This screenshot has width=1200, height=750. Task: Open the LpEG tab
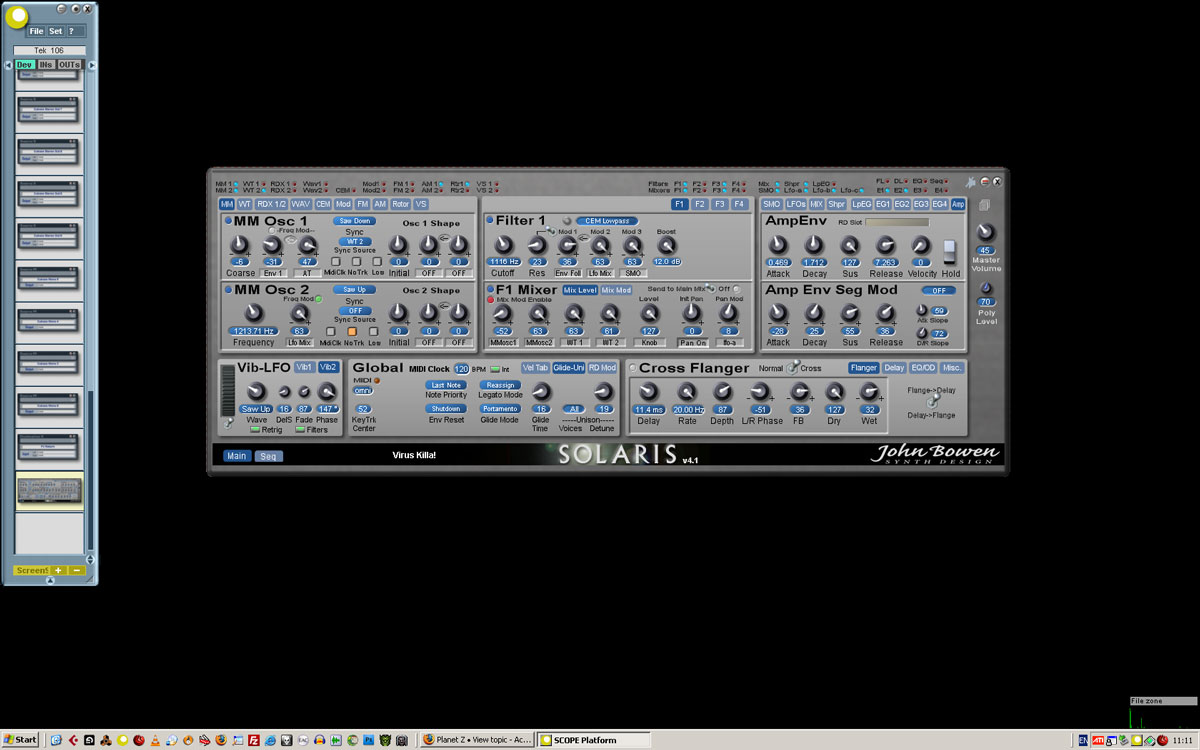tap(861, 204)
